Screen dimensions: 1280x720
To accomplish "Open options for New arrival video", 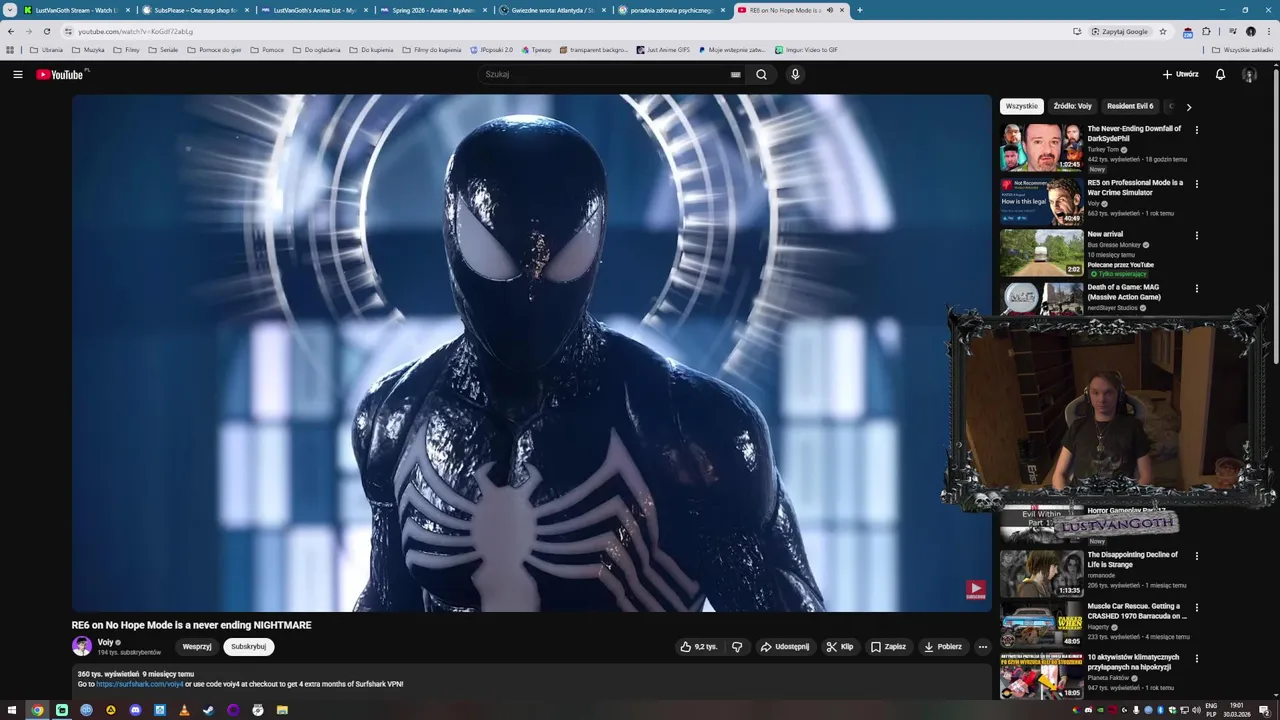I will [x=1196, y=236].
